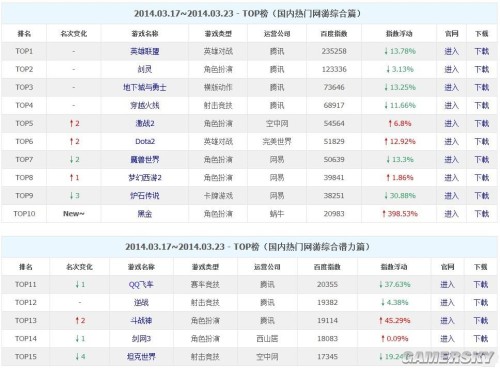Click 进入 in the TOP7 row
This screenshot has width=500, height=369.
tap(451, 159)
